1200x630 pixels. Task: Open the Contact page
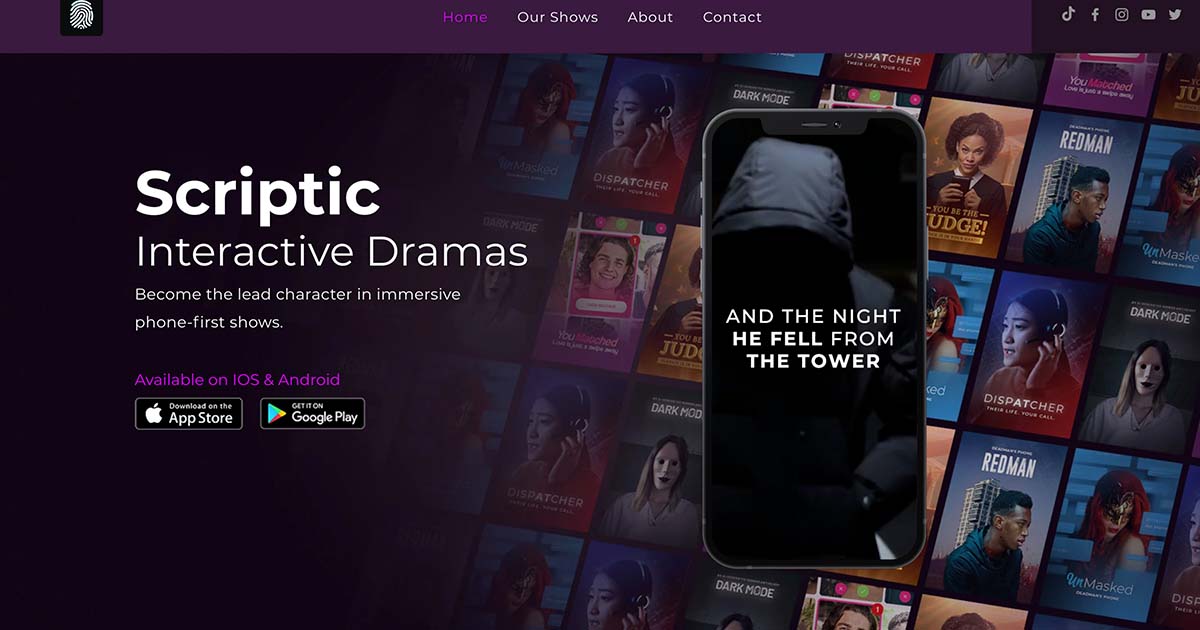coord(732,17)
